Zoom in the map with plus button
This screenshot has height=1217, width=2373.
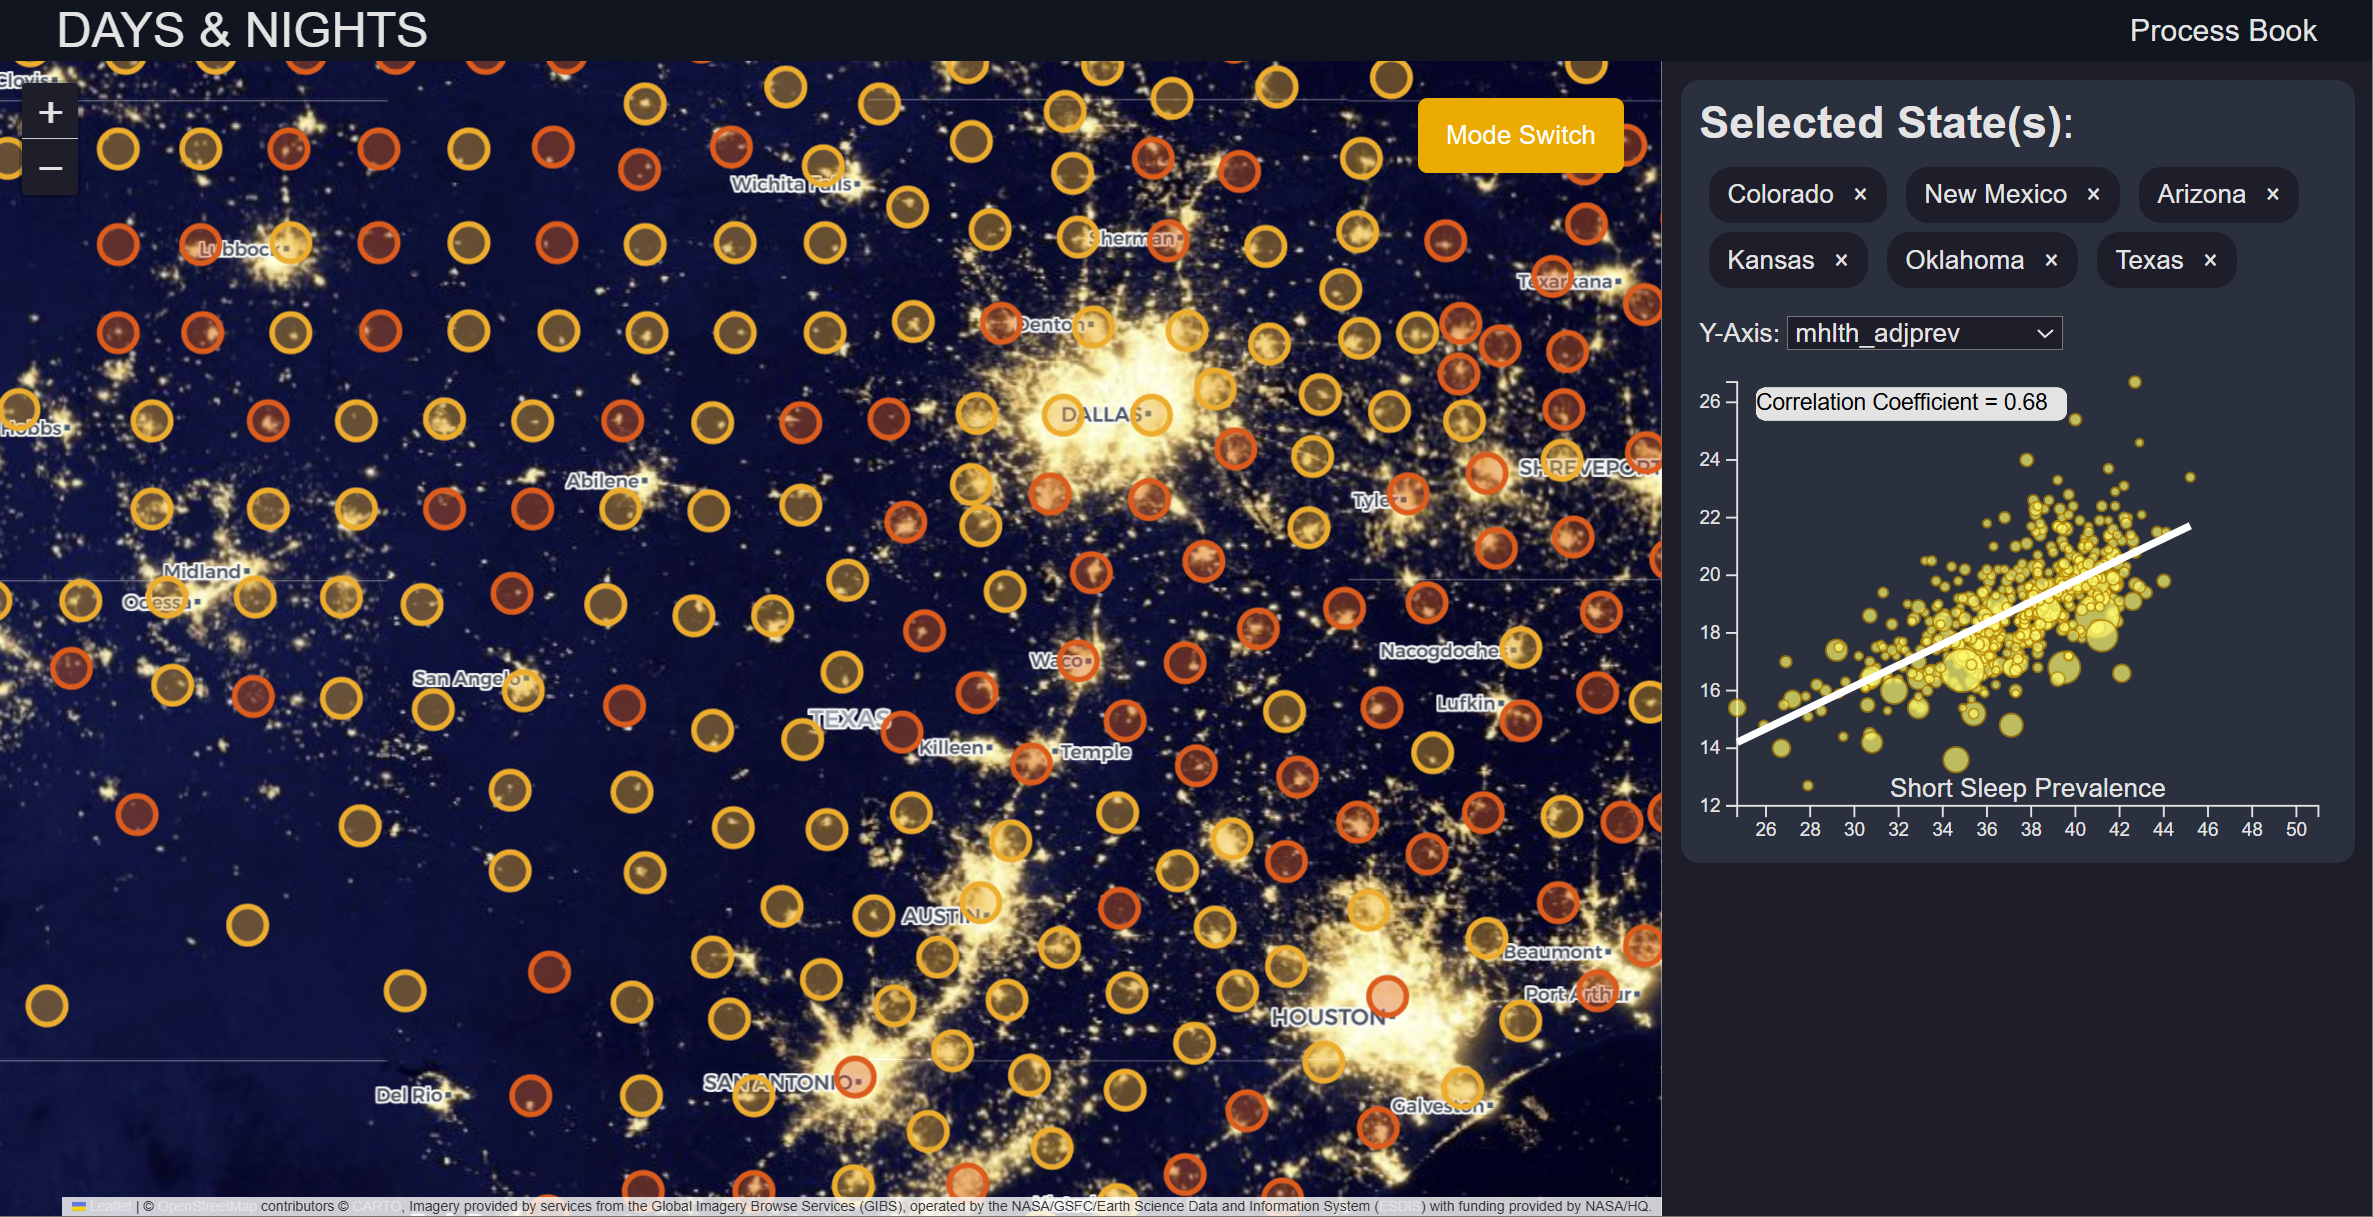pos(50,112)
